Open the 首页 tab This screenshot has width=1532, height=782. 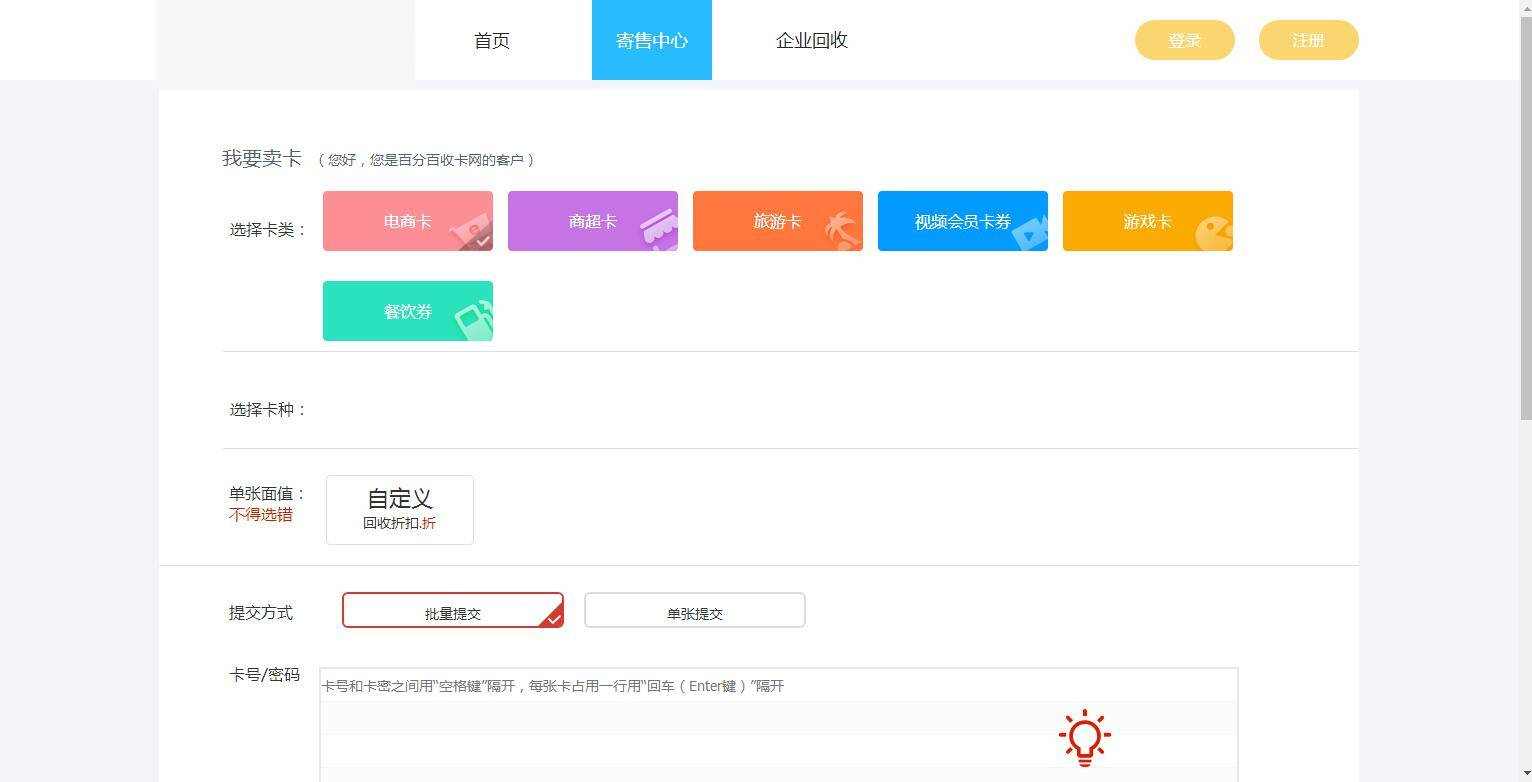point(491,40)
